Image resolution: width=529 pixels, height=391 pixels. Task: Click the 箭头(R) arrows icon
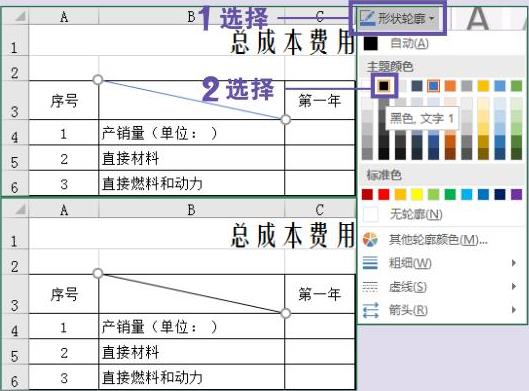370,310
